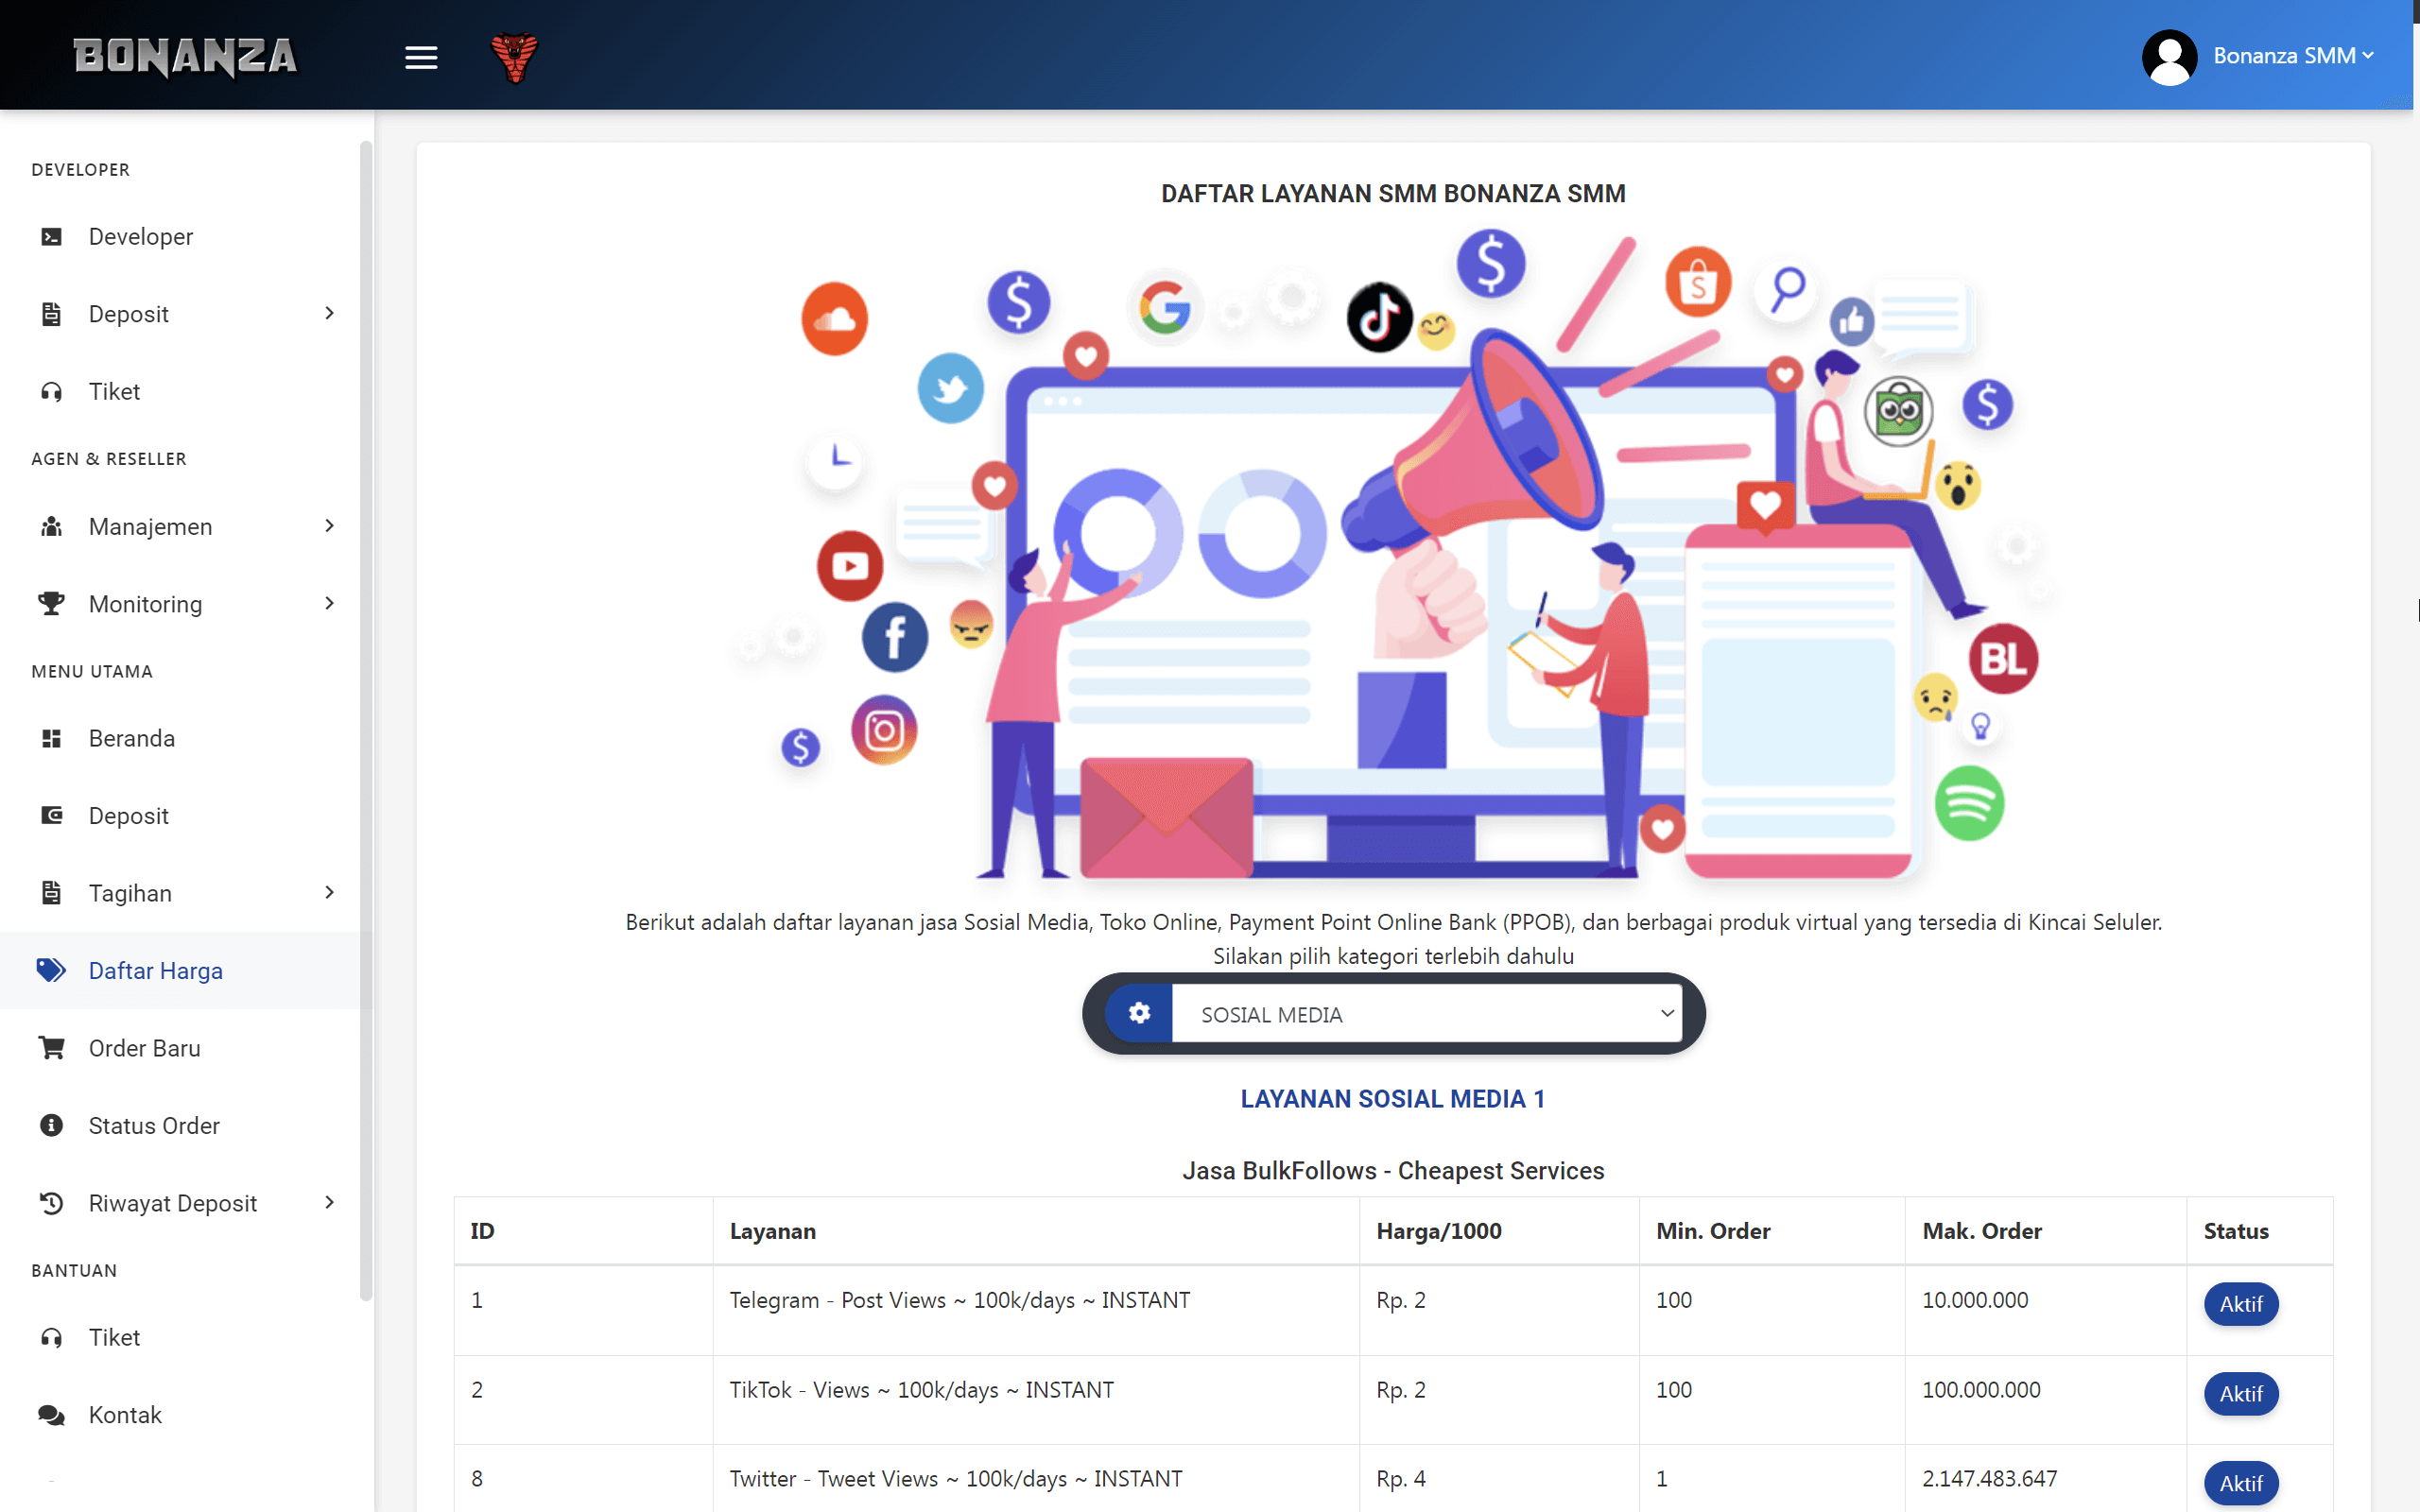The width and height of the screenshot is (2420, 1512).
Task: Open the Kontak page
Action: (125, 1415)
